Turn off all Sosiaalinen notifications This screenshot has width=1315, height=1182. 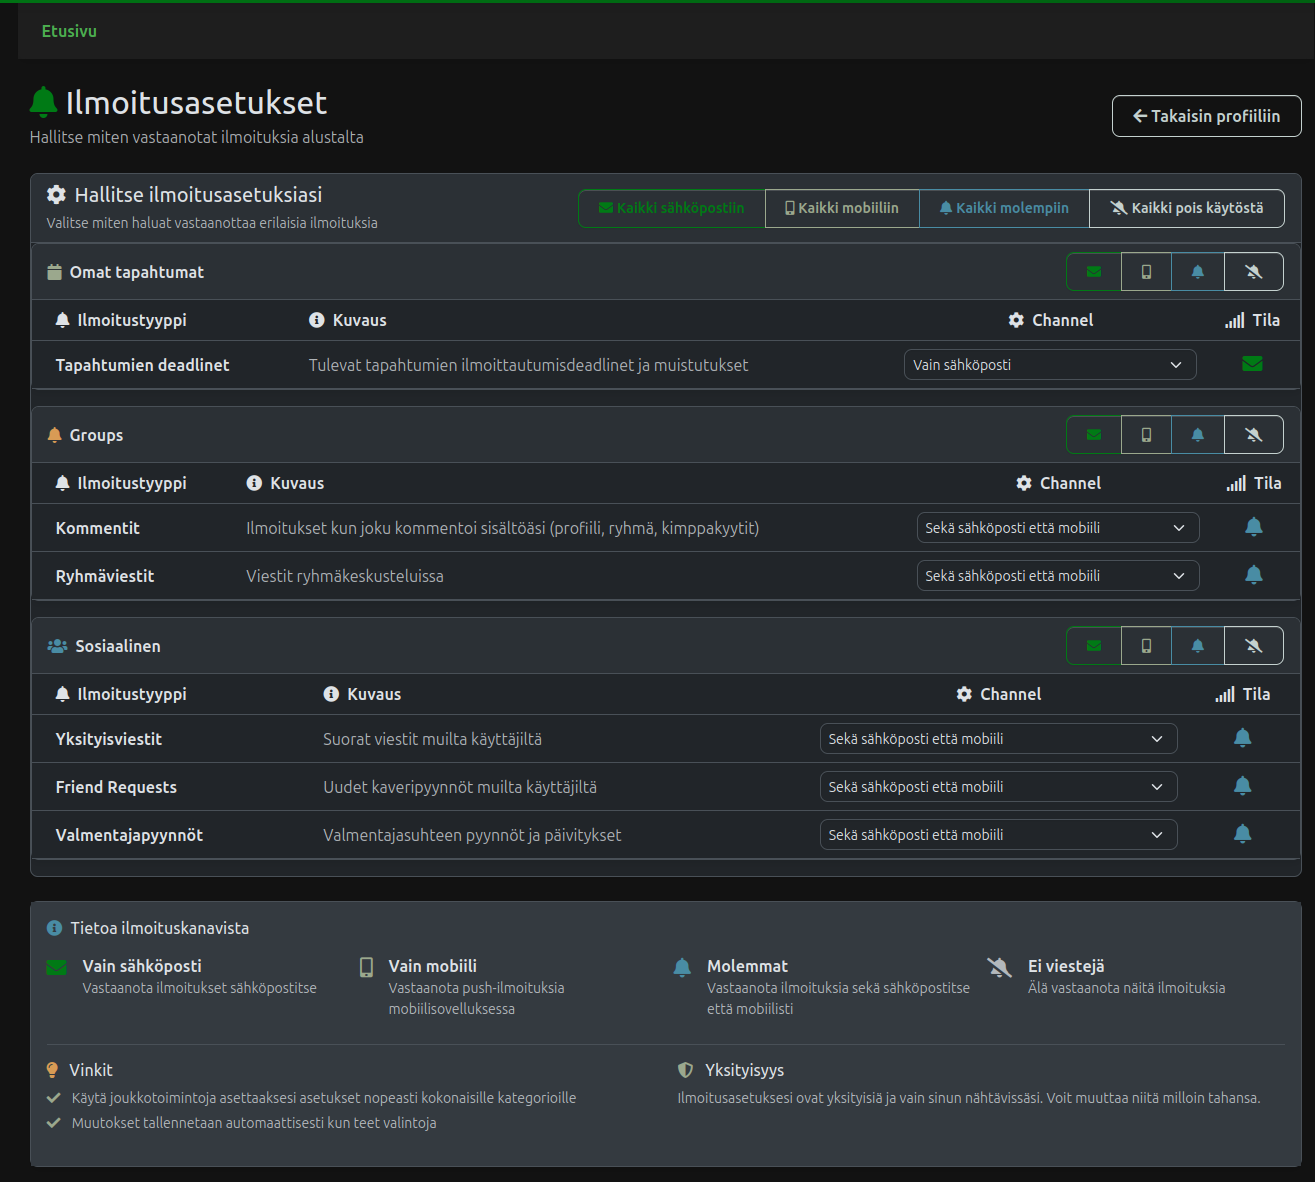point(1253,646)
